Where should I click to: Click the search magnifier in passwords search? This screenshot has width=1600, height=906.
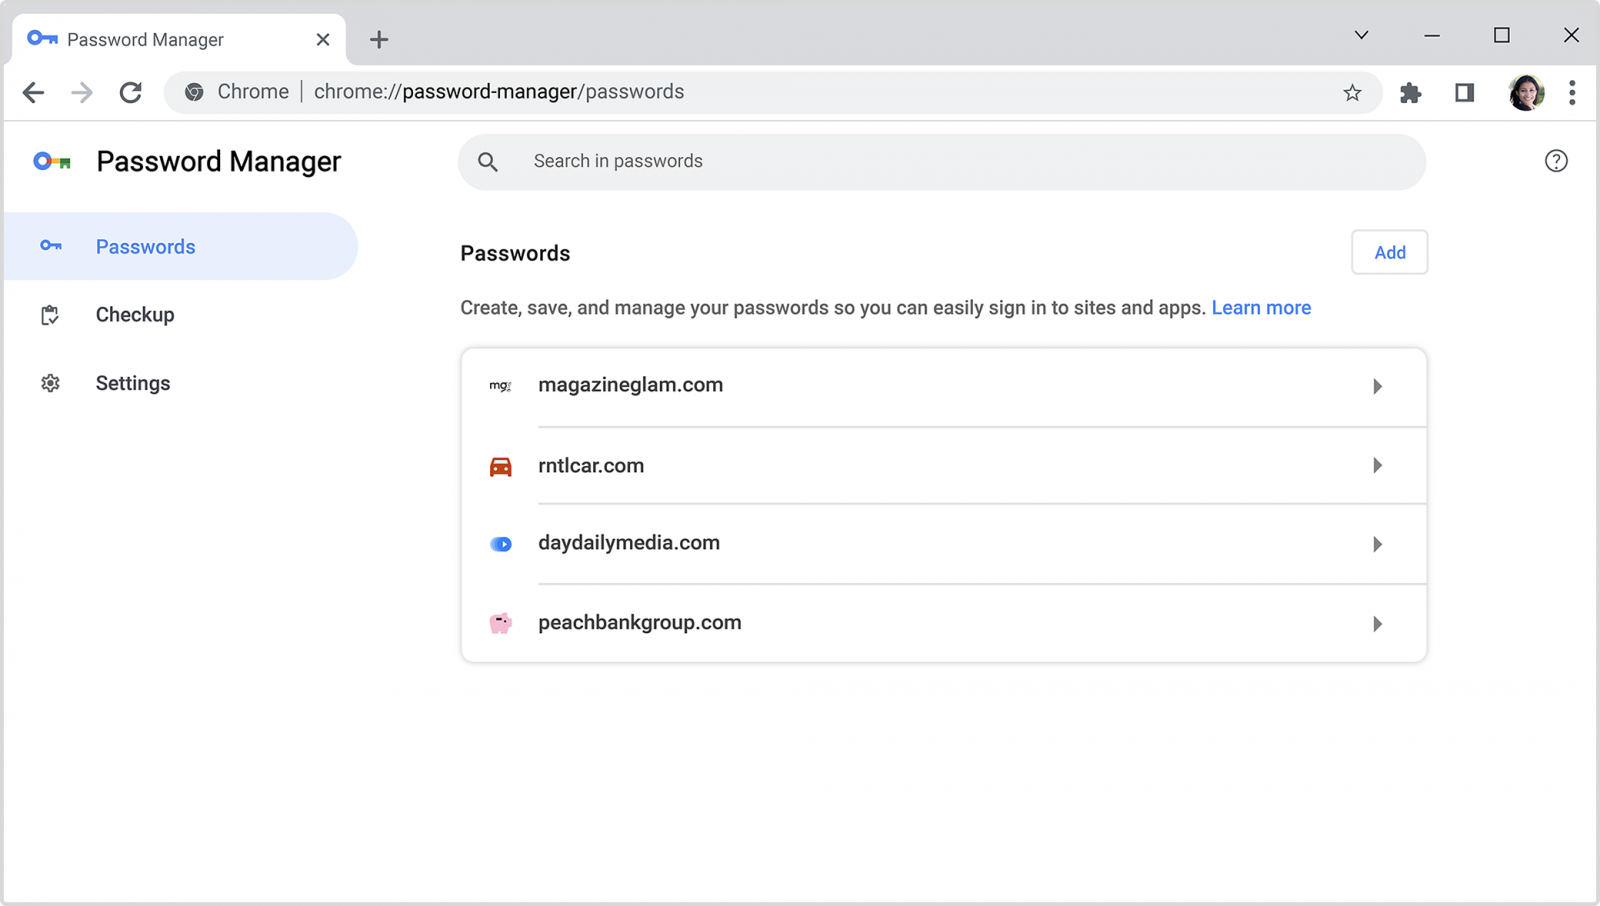[x=488, y=161]
